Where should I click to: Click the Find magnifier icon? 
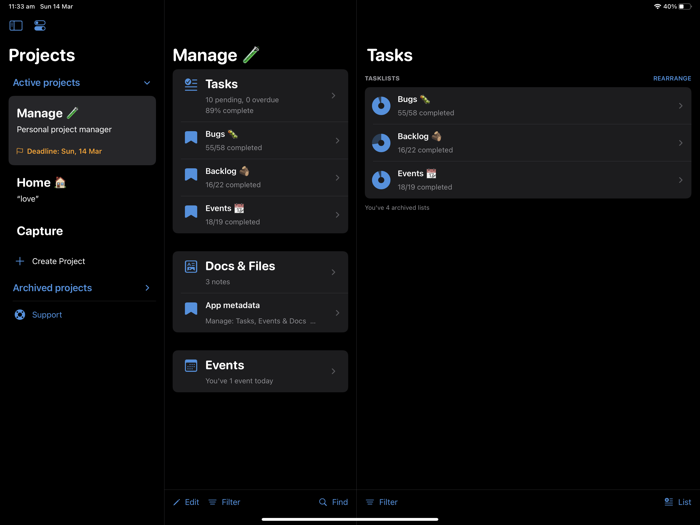tap(323, 502)
